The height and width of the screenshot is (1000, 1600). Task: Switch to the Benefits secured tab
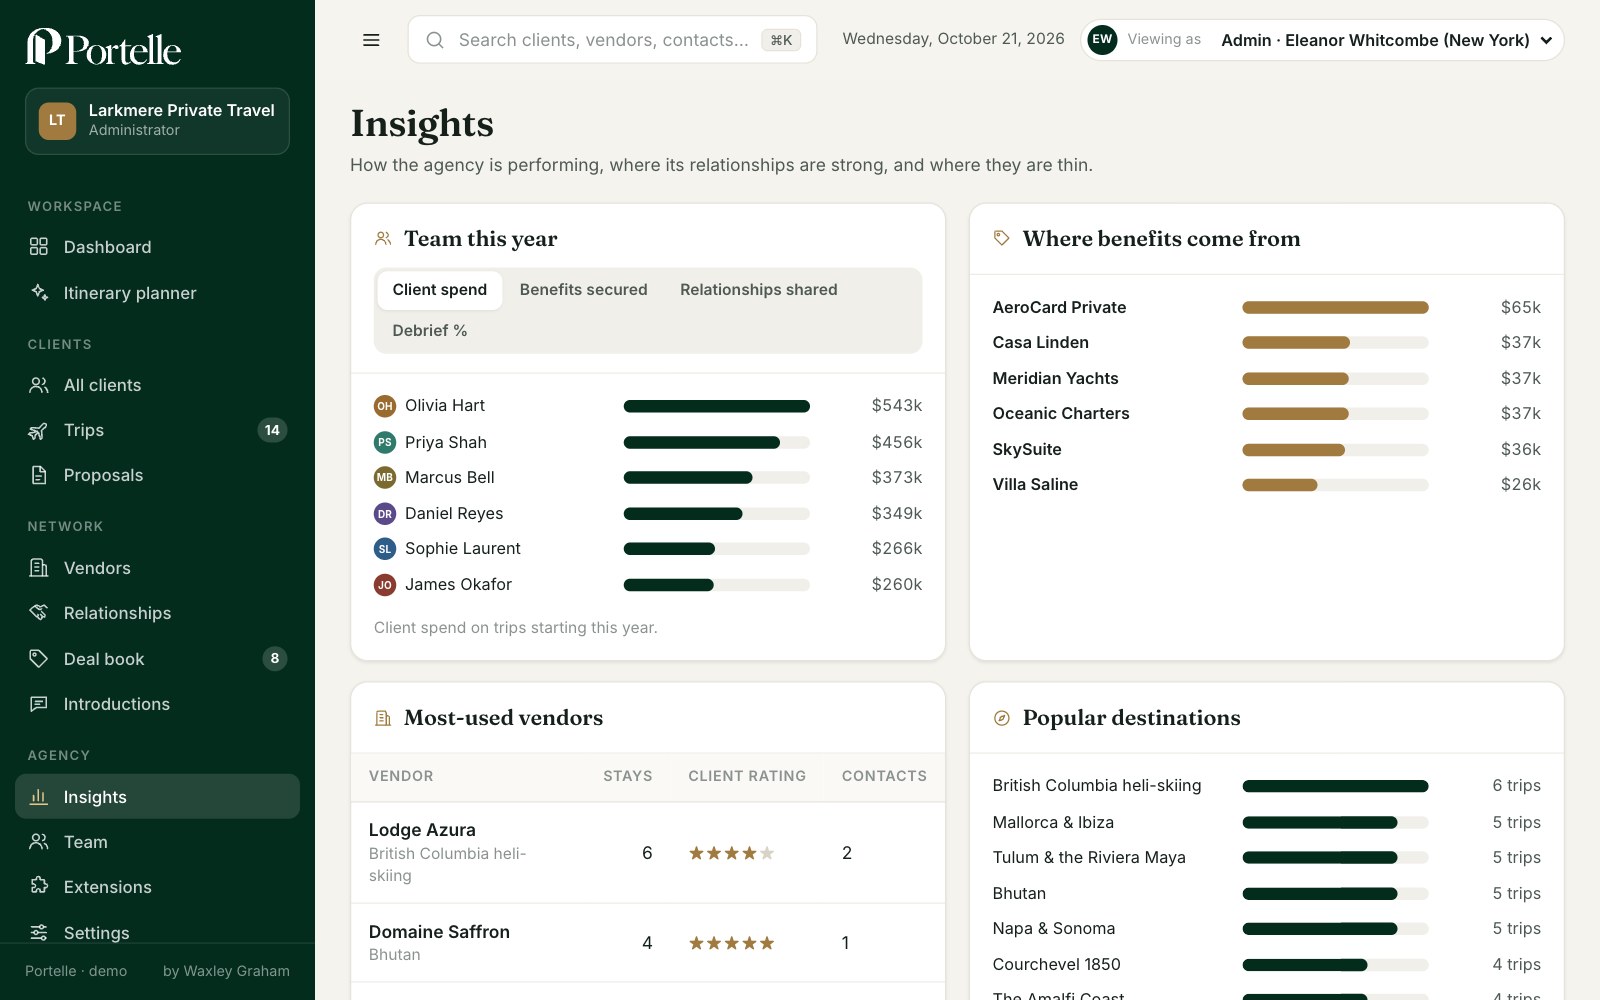point(584,290)
